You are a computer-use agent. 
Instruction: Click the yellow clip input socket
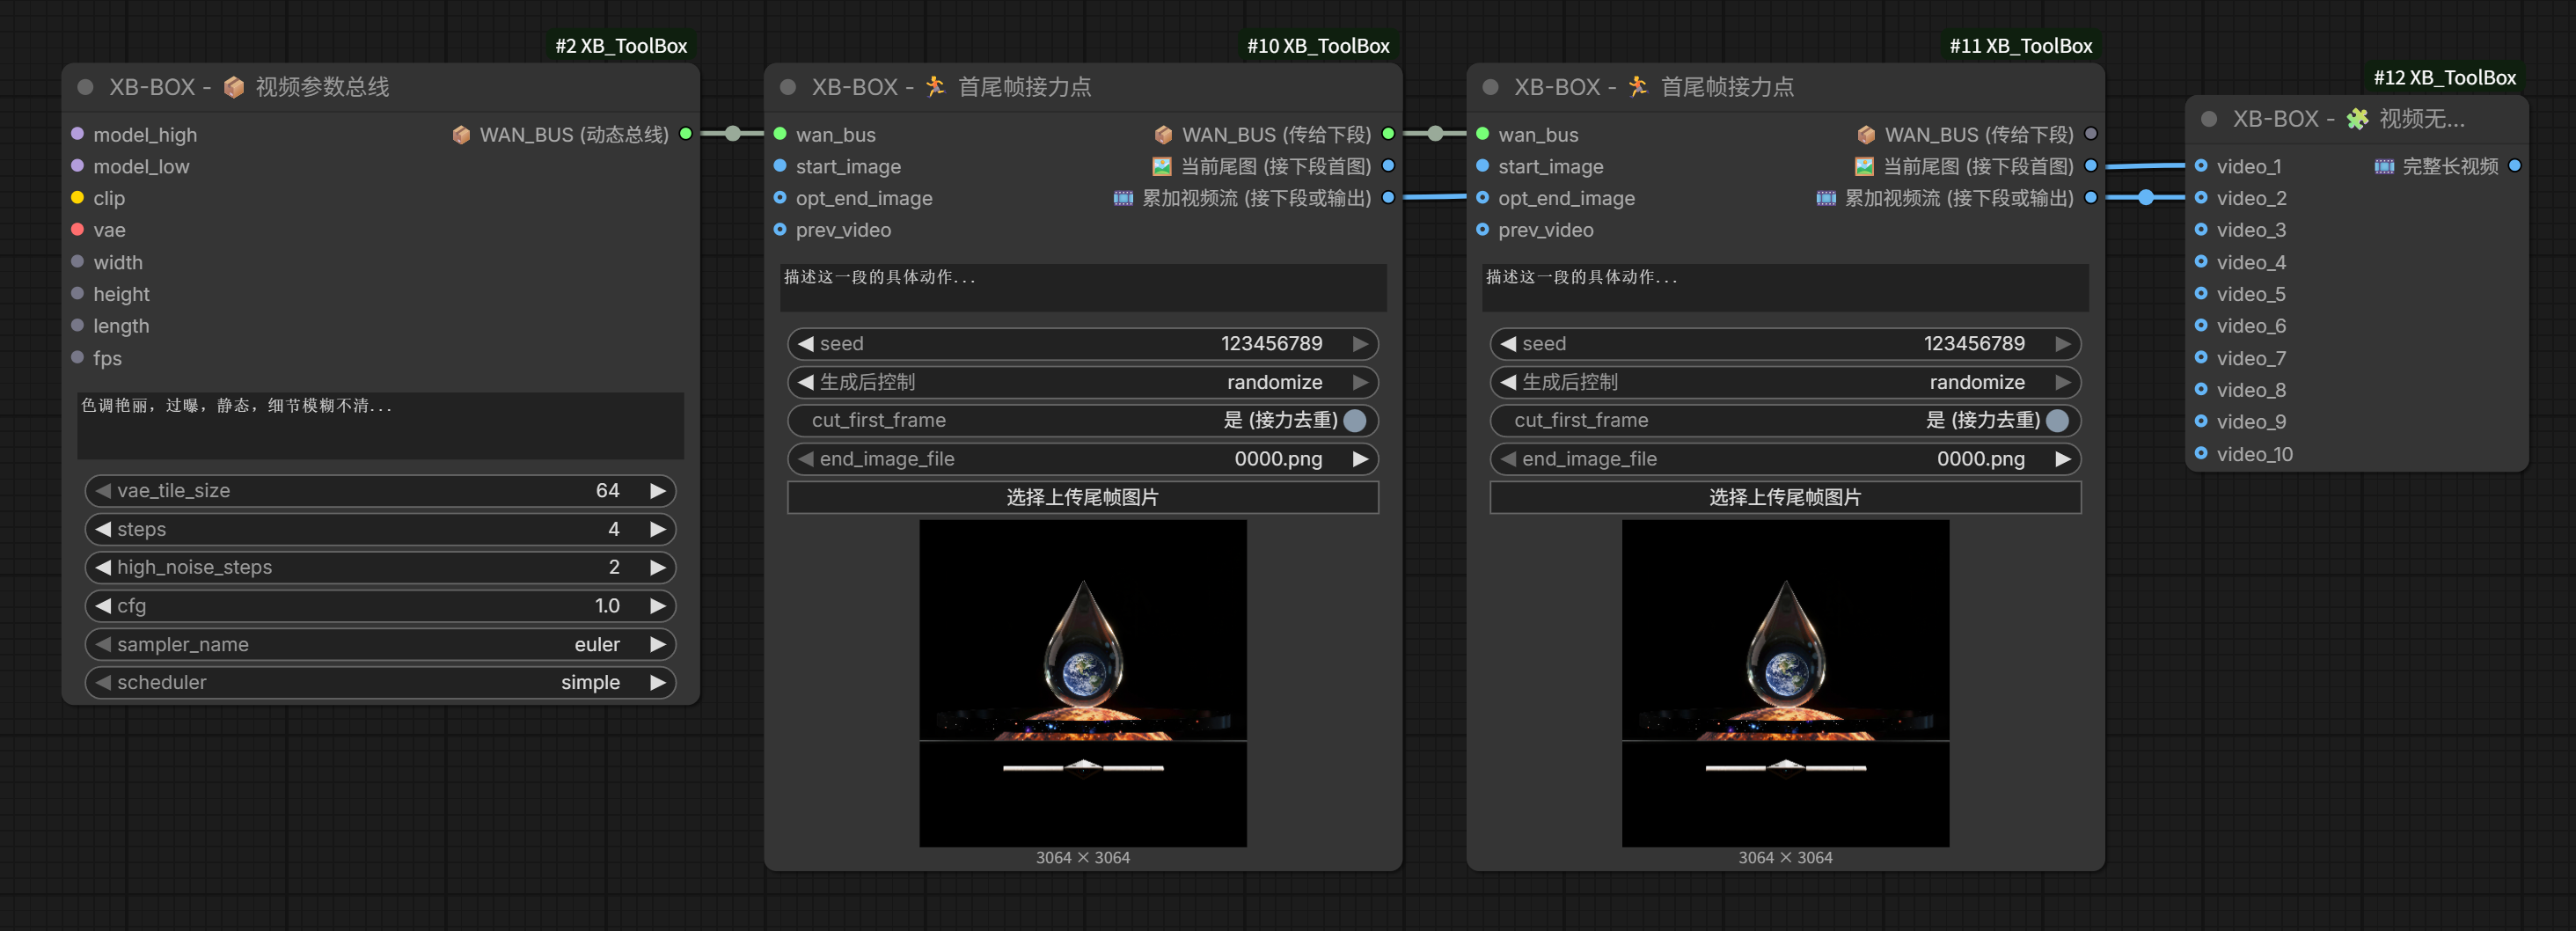click(x=77, y=198)
